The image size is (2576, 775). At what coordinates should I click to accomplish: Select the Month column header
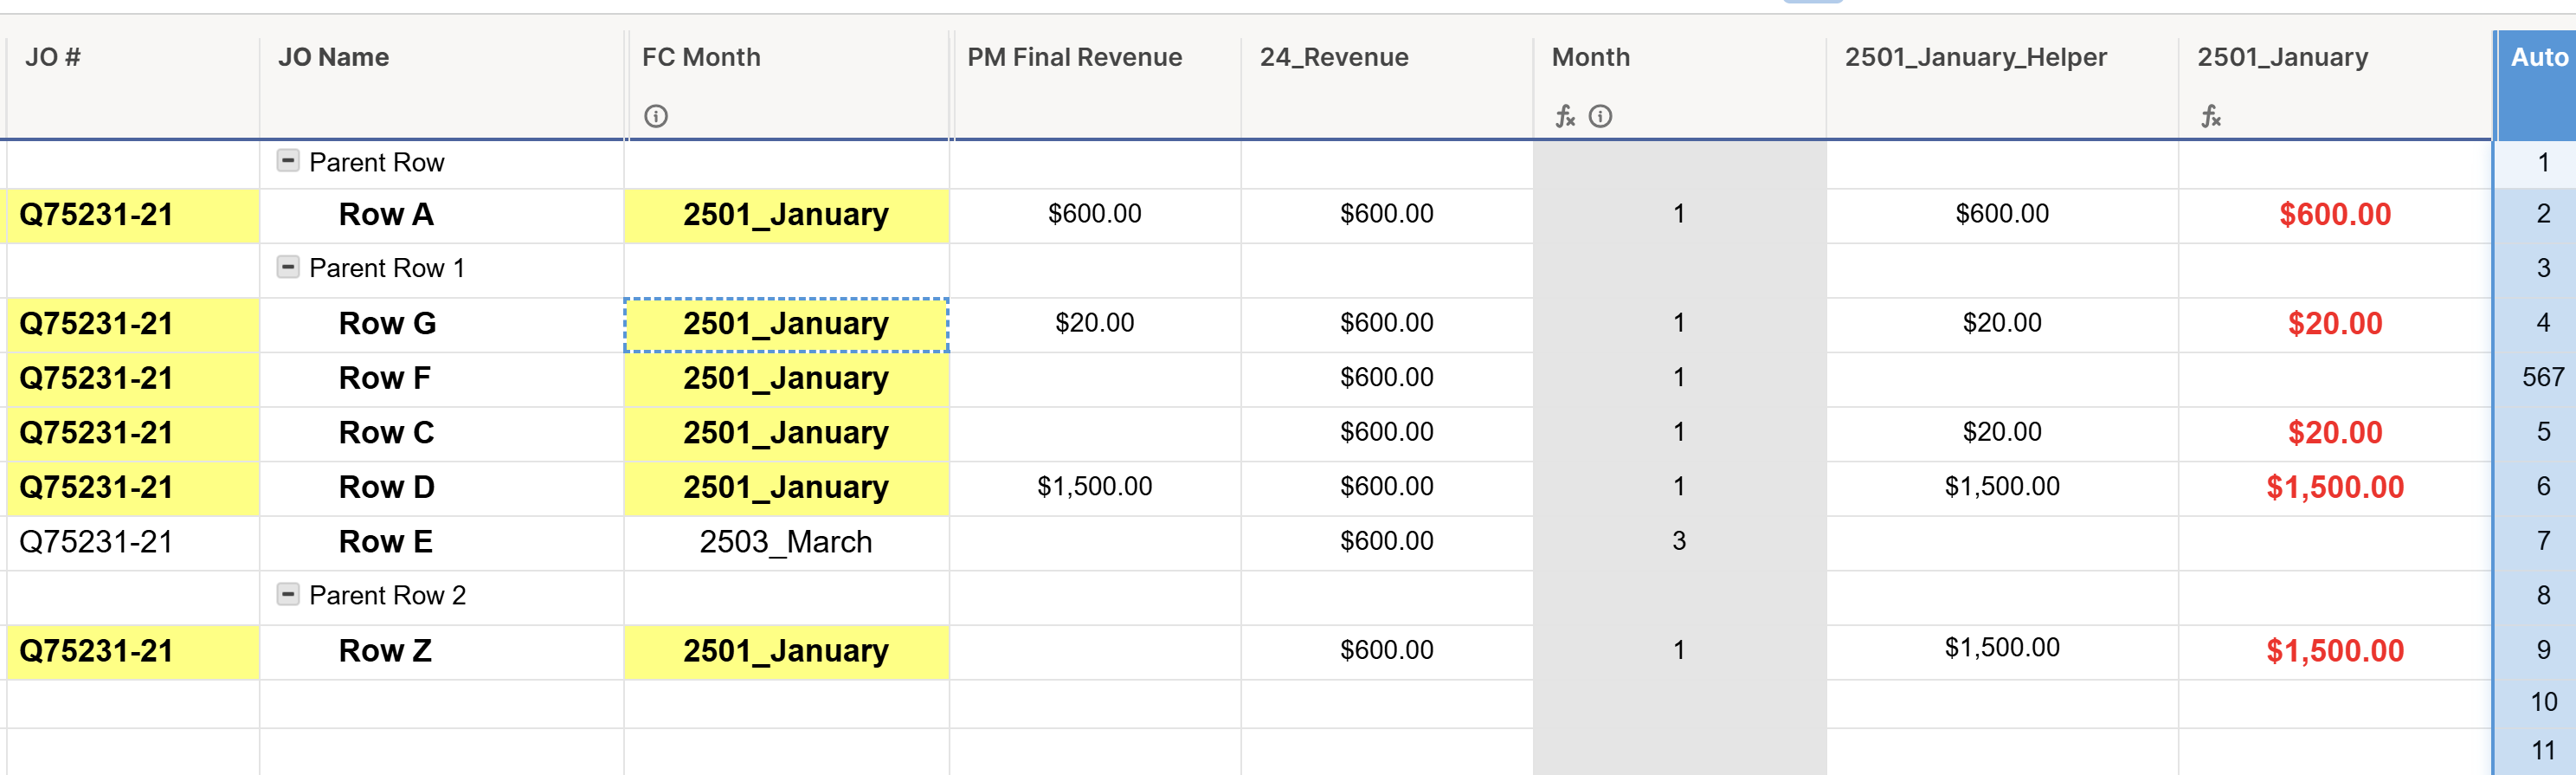point(1680,85)
